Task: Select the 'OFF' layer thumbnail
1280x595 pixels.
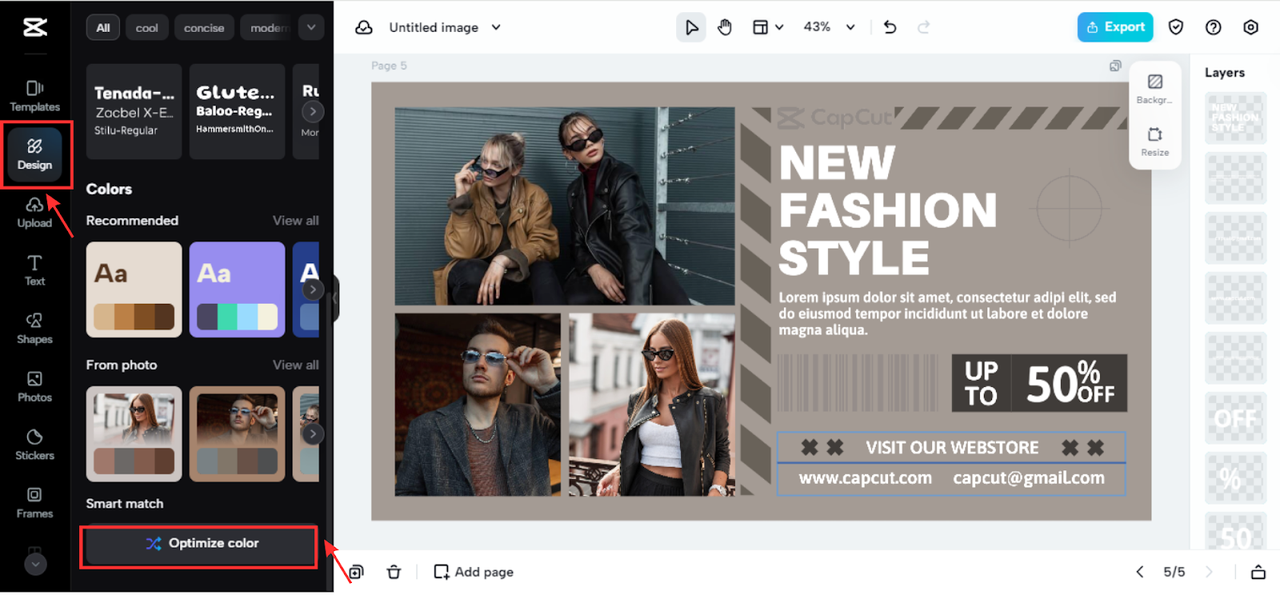Action: coord(1236,418)
